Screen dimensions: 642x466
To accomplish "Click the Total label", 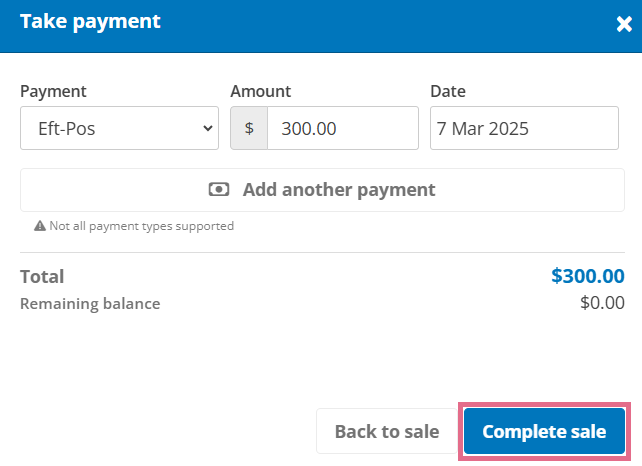I will 42,276.
